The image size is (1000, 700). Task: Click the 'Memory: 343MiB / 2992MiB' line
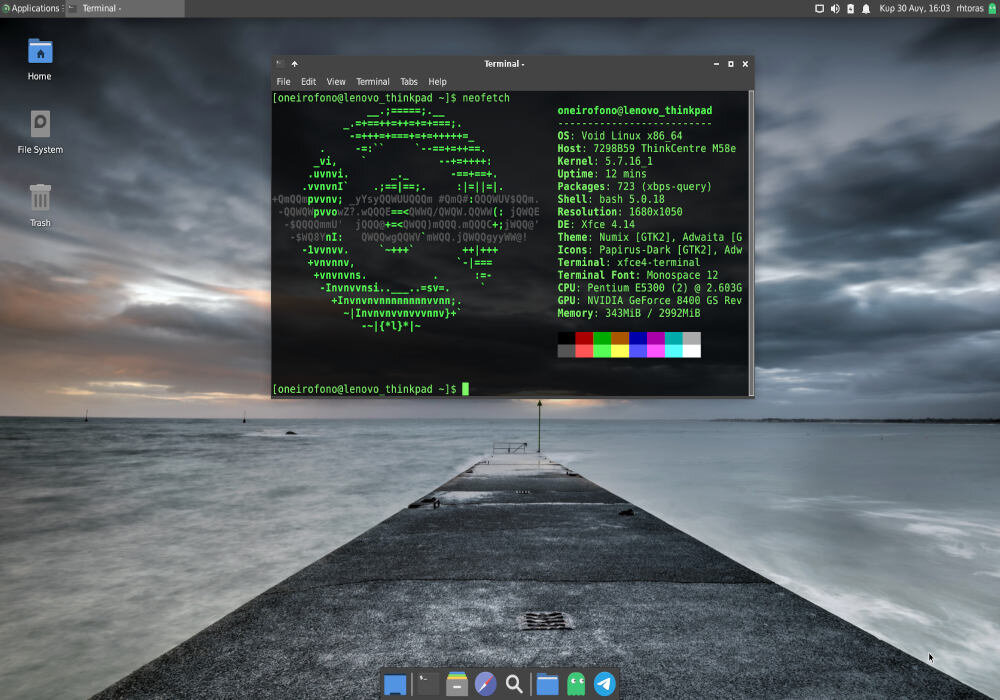pos(629,313)
